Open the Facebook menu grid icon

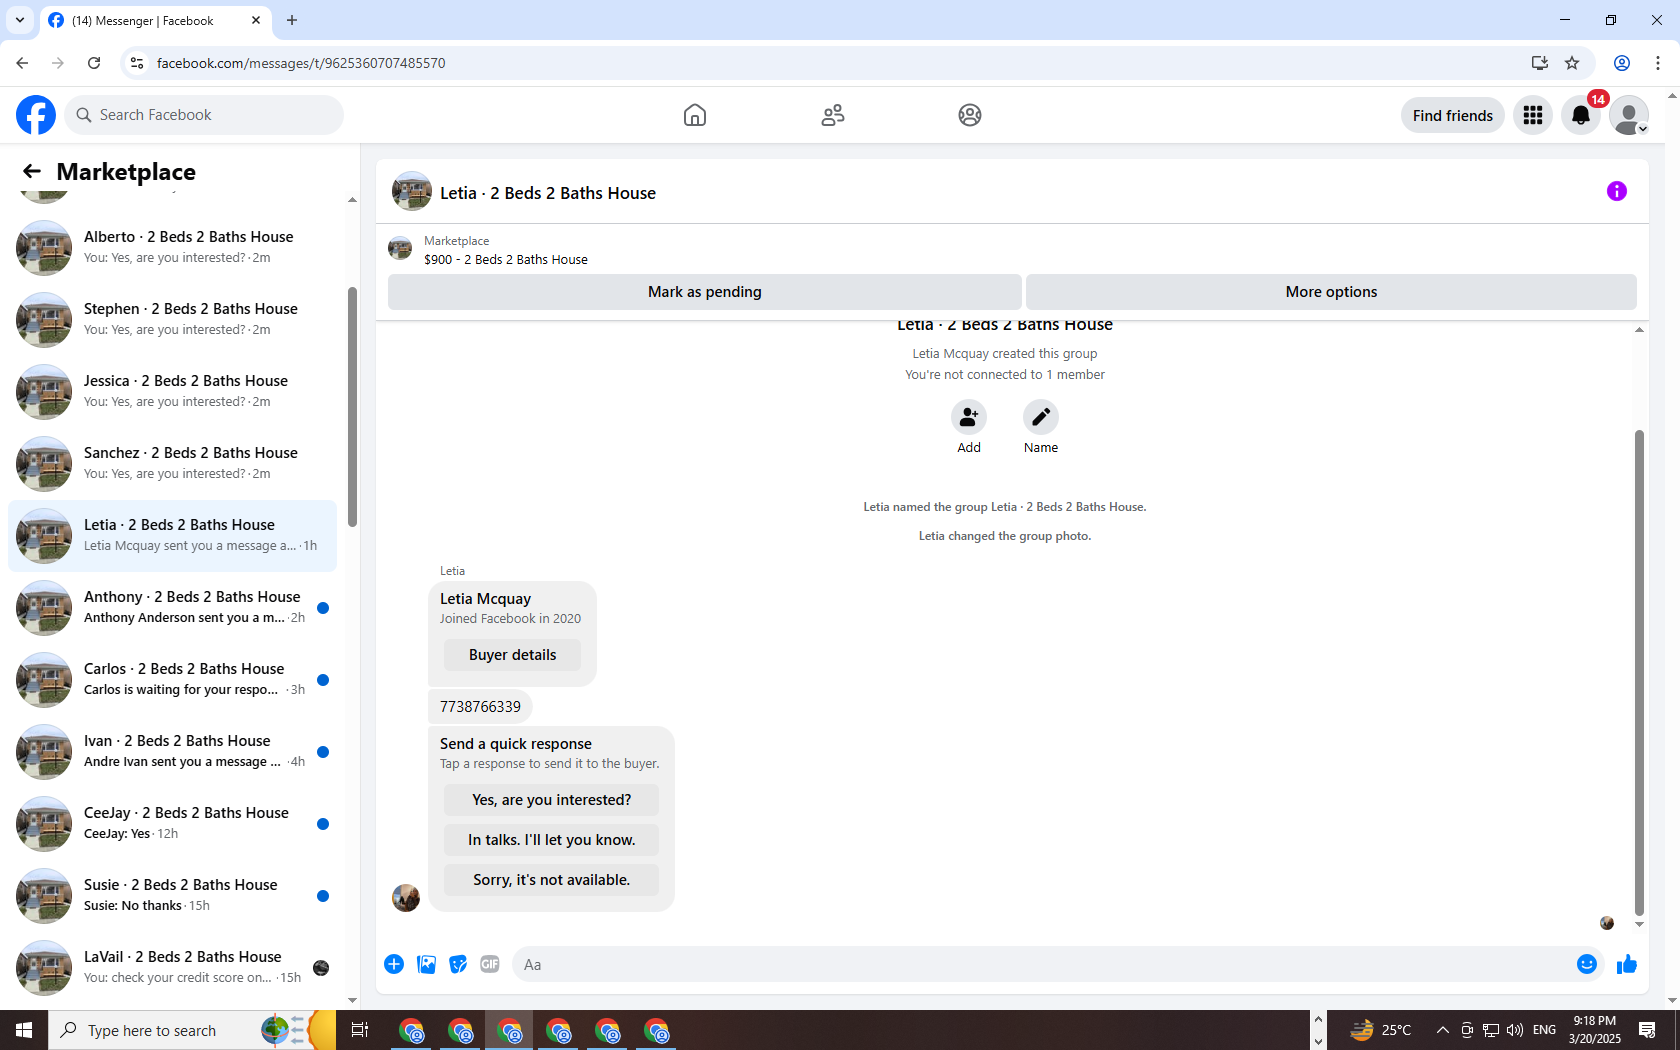pos(1533,115)
